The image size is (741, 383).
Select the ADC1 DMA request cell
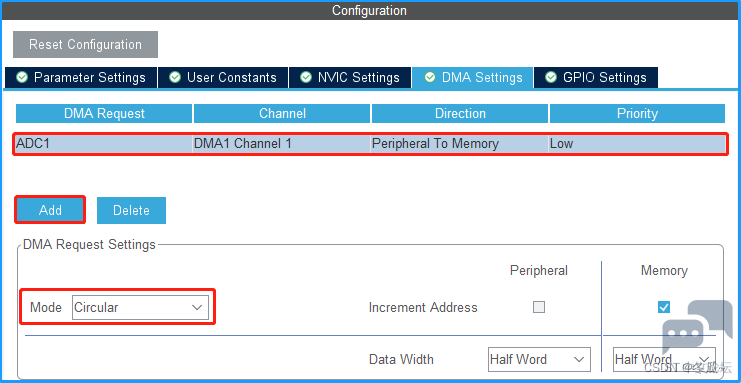[x=103, y=144]
